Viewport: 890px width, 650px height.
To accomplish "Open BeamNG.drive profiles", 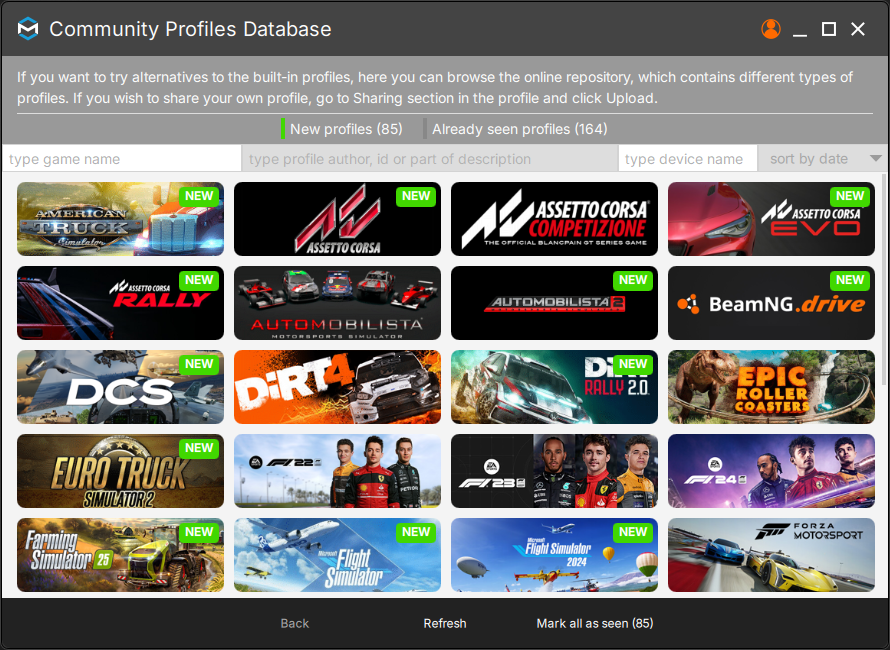I will click(x=771, y=303).
